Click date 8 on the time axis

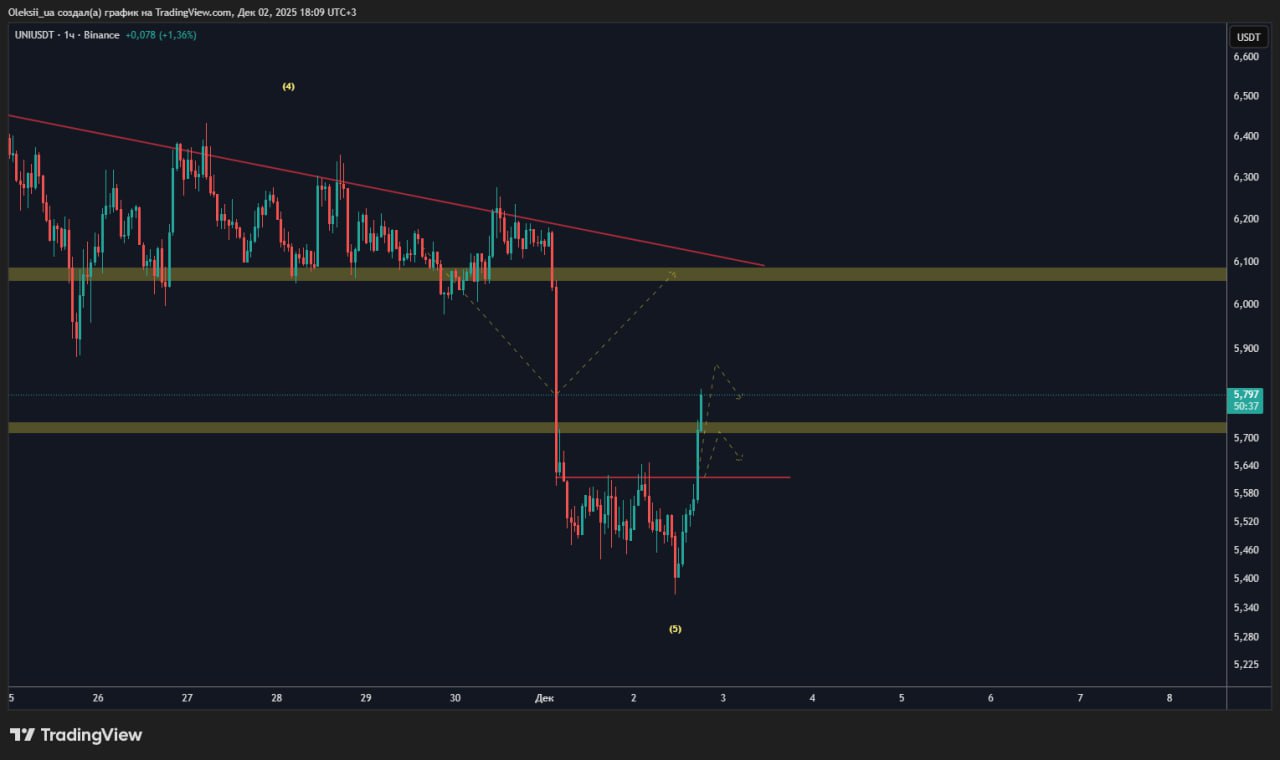coord(1169,698)
